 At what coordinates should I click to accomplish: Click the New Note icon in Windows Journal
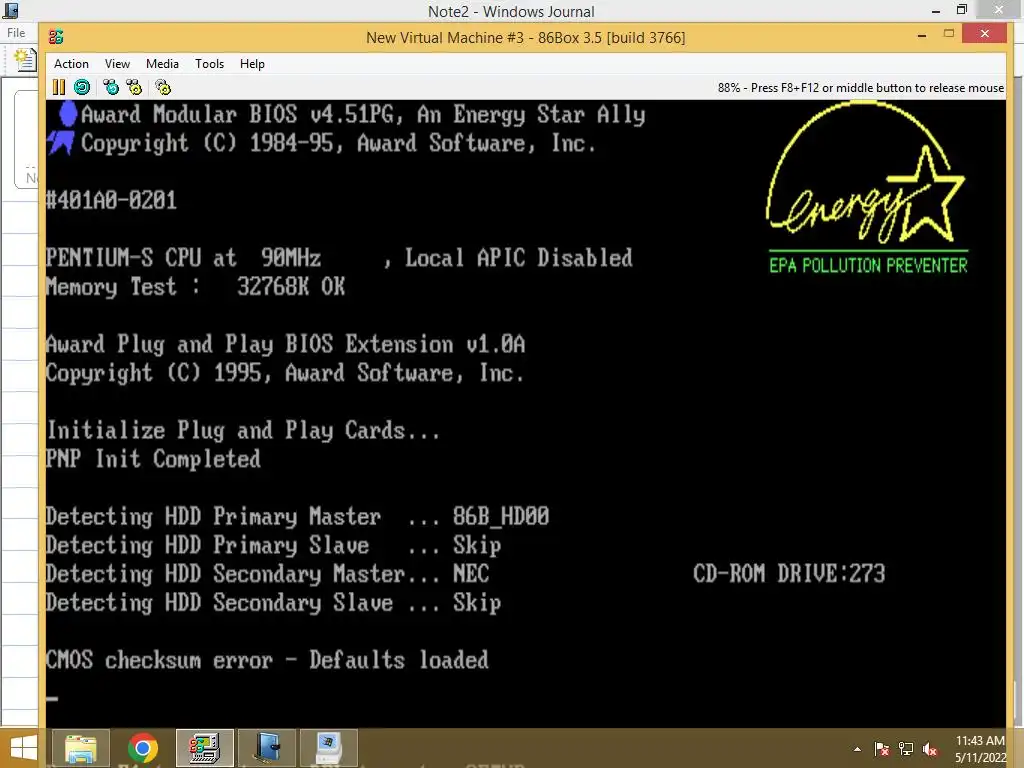pyautogui.click(x=25, y=60)
